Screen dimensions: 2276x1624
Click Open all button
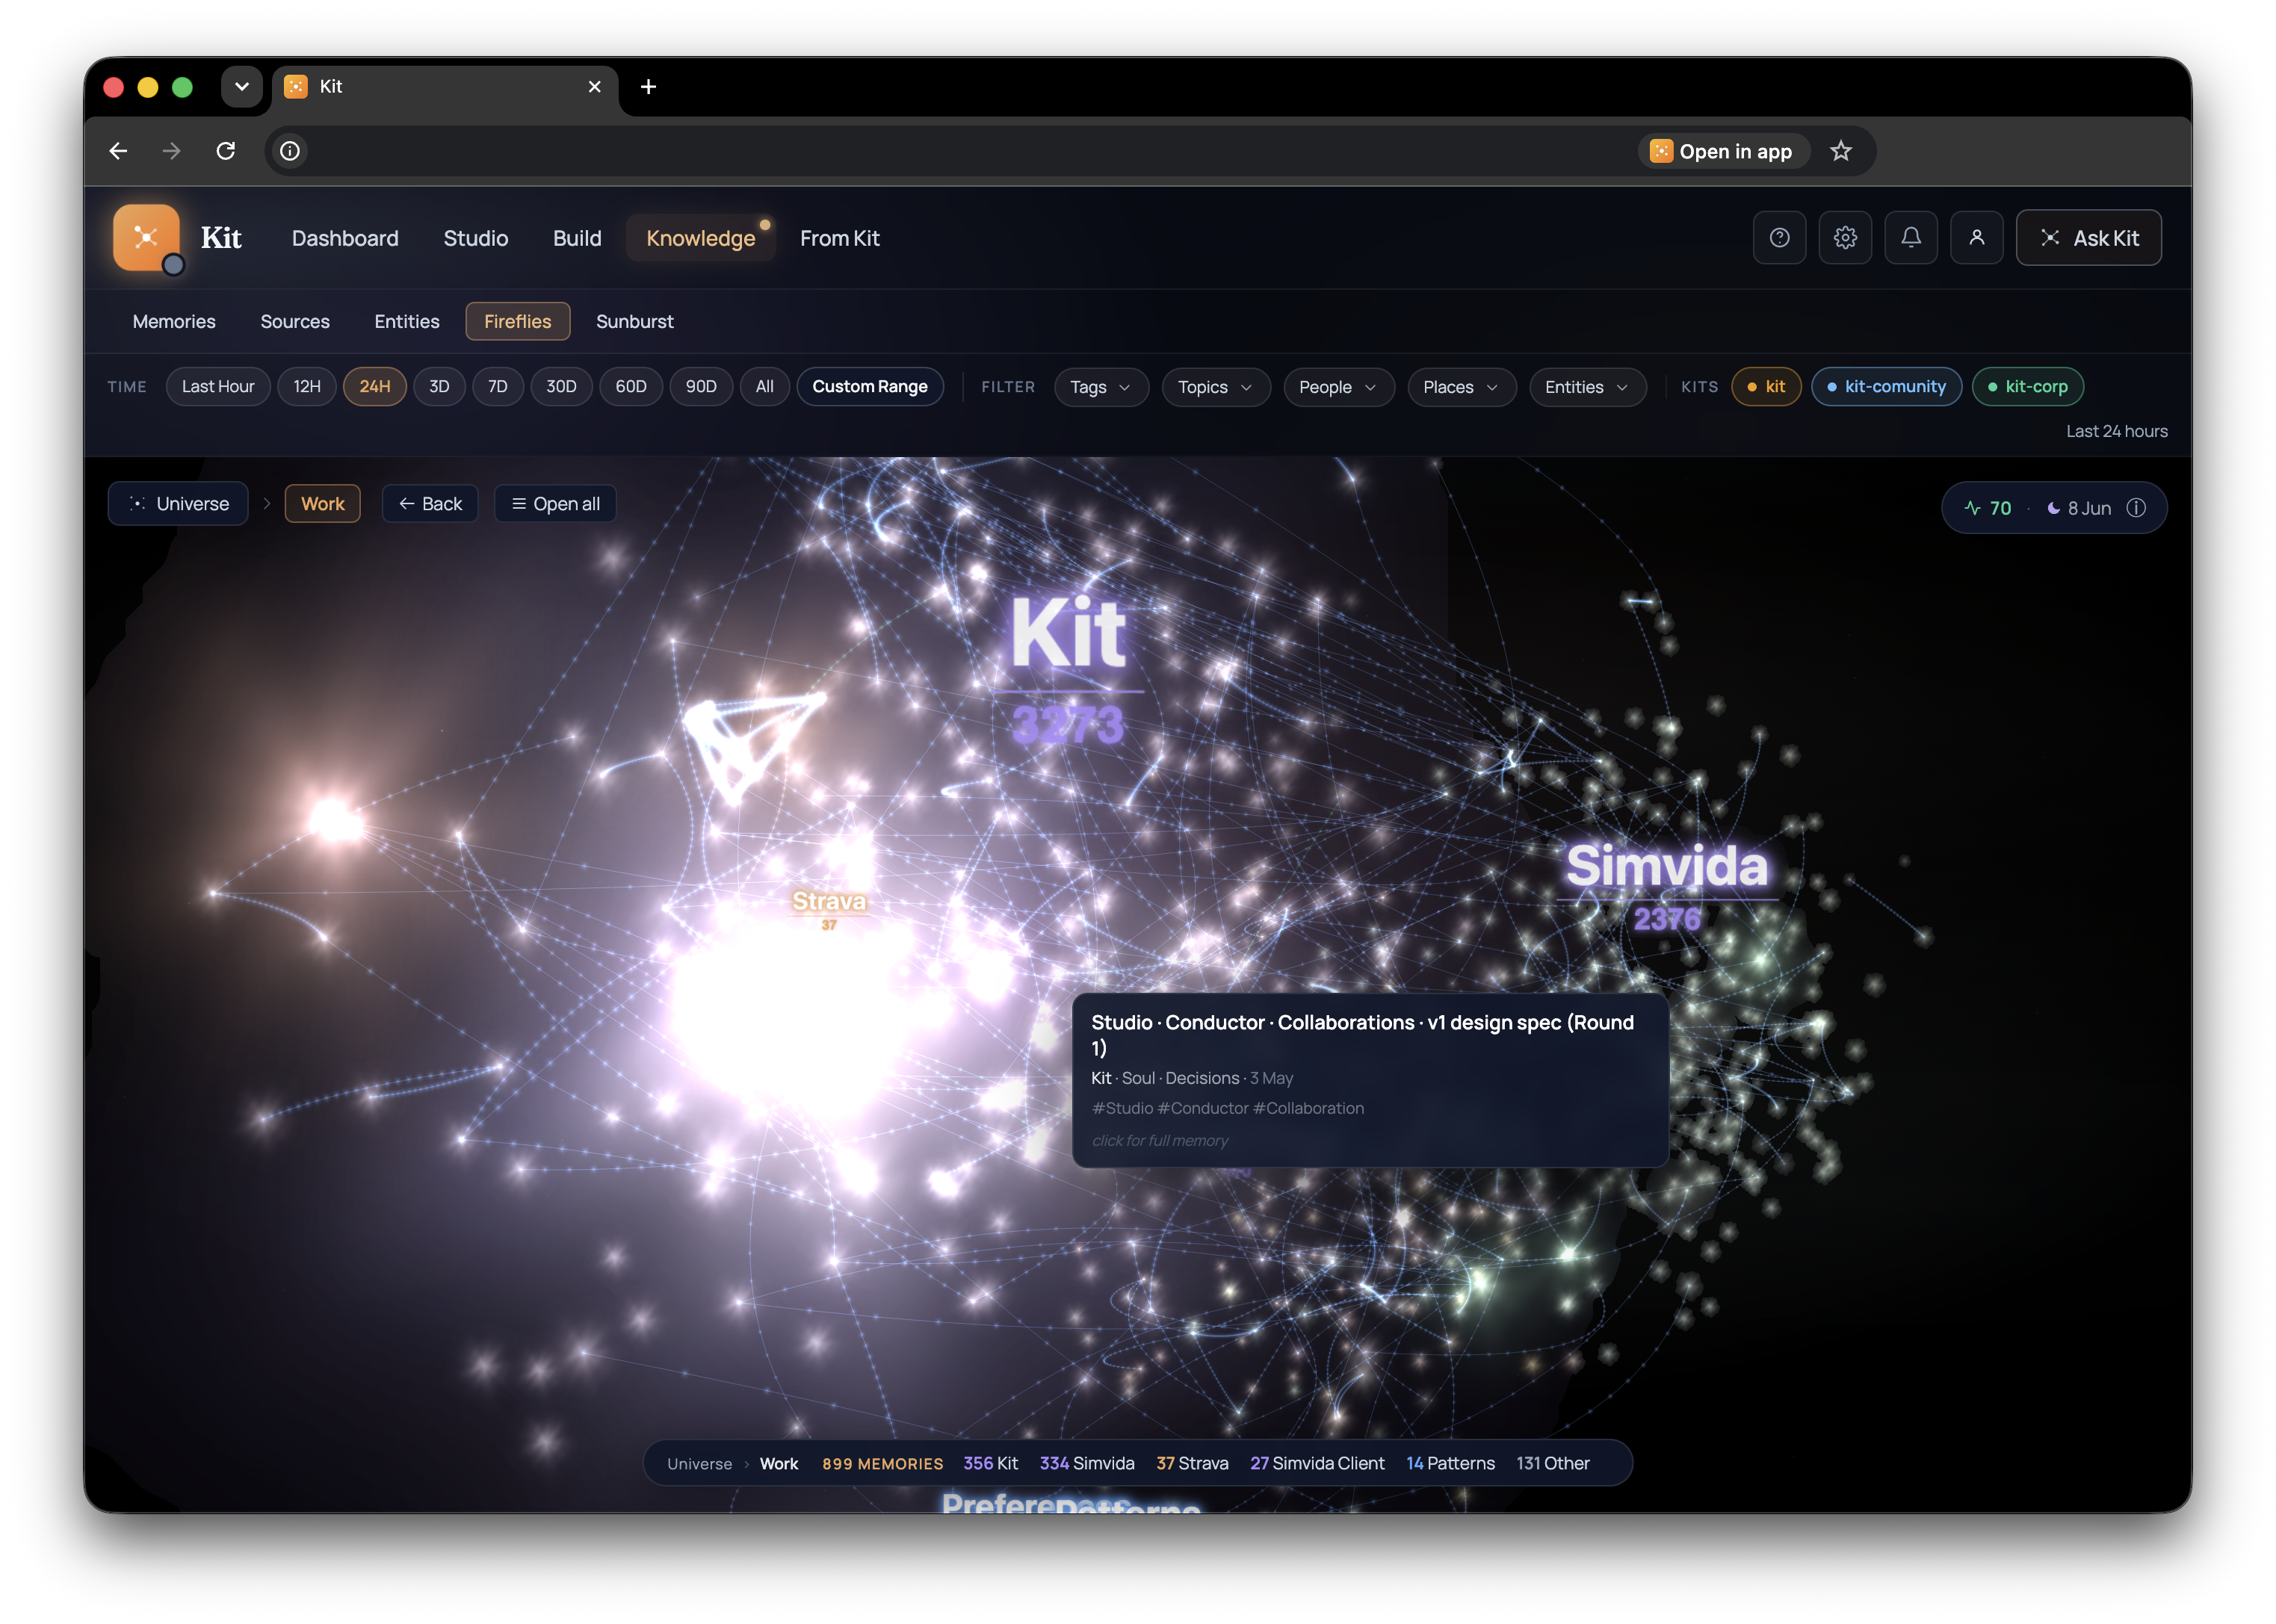coord(556,504)
